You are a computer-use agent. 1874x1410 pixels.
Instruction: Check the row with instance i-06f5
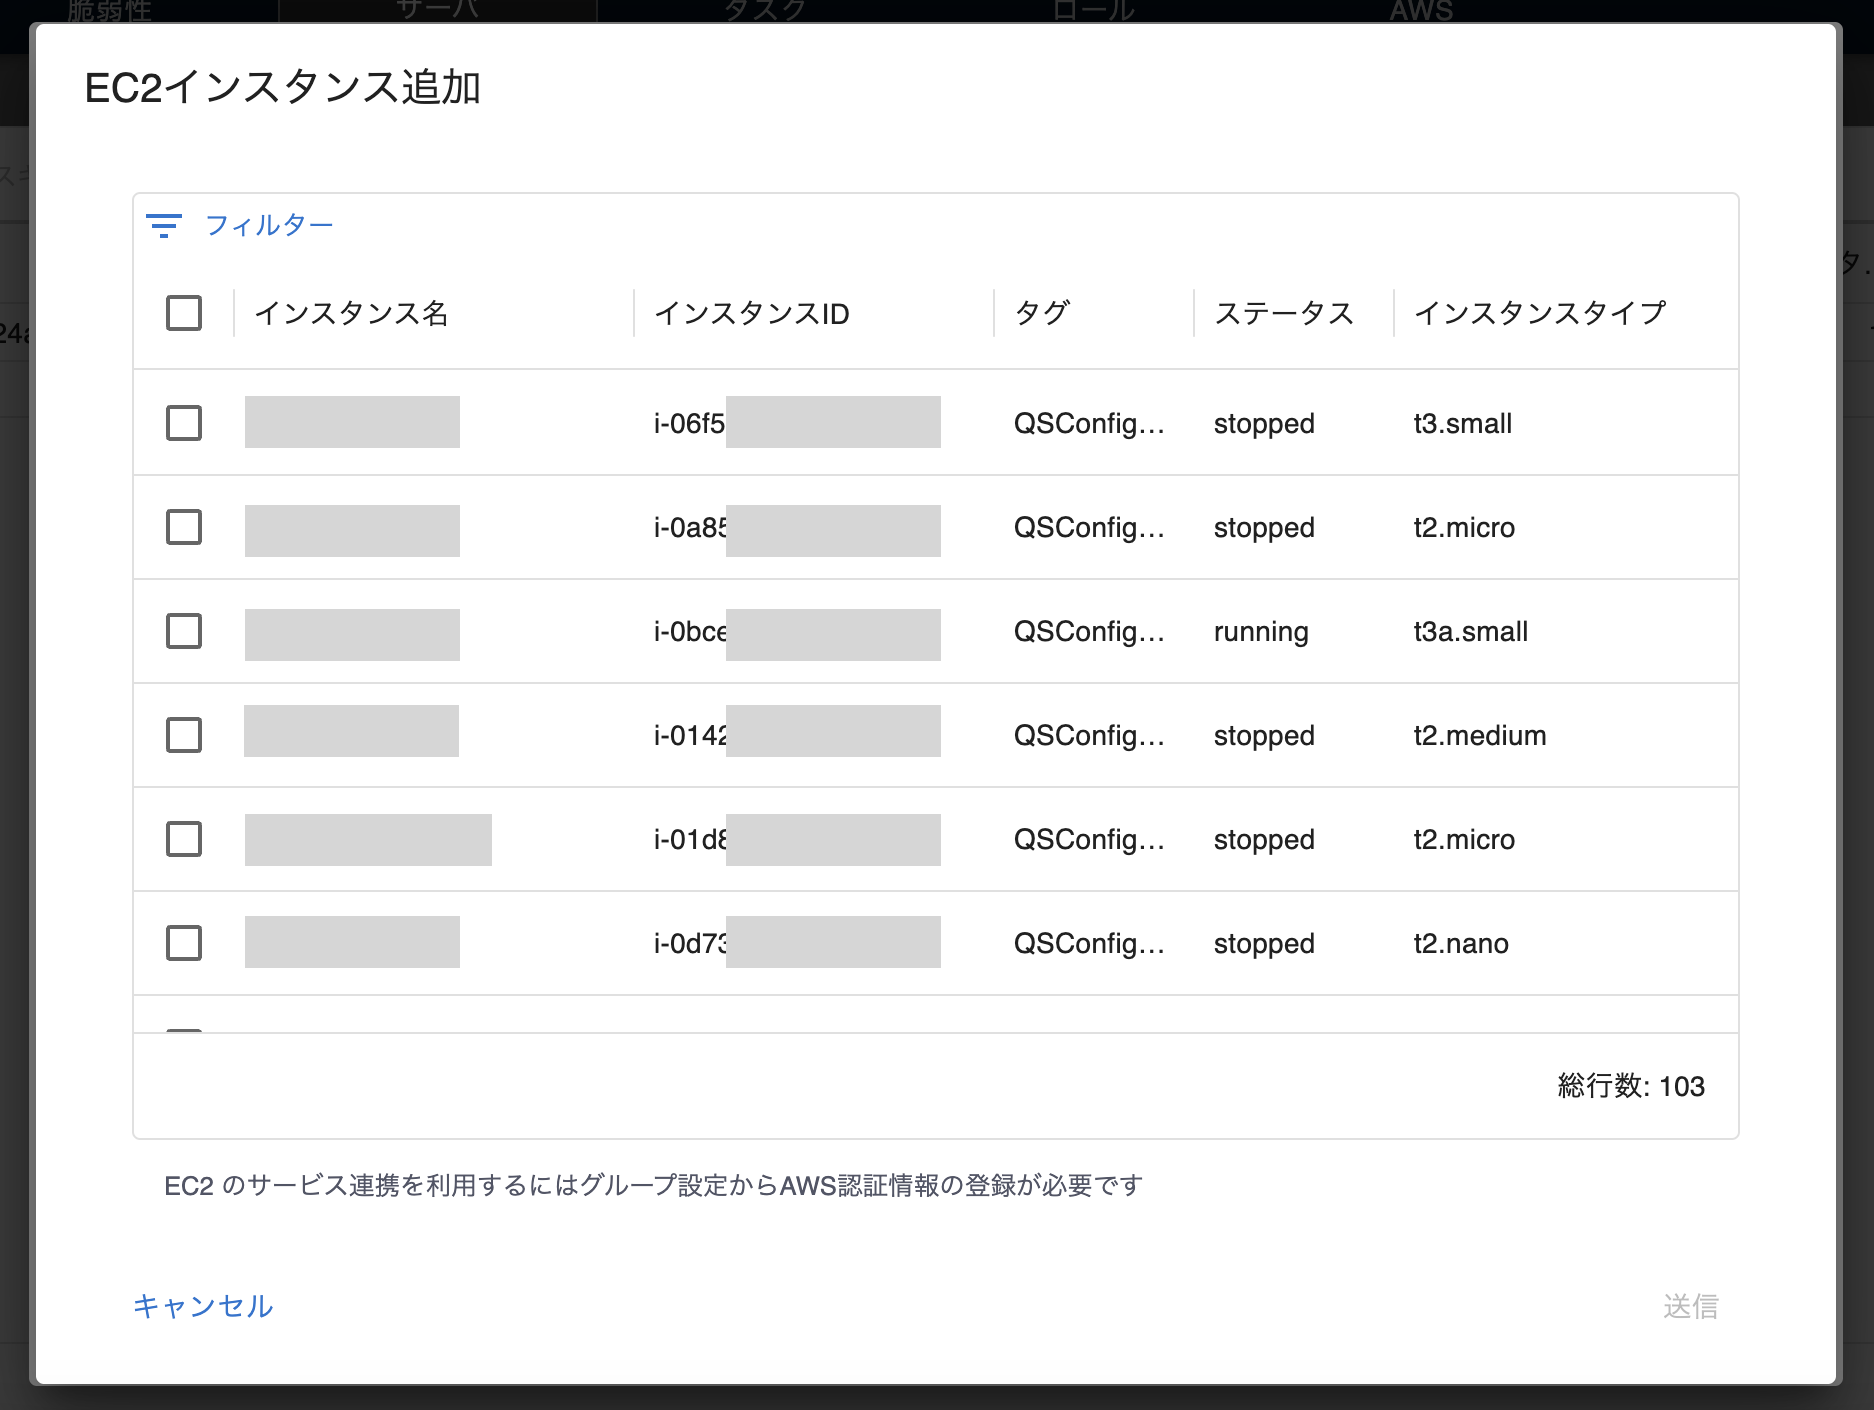coord(184,423)
